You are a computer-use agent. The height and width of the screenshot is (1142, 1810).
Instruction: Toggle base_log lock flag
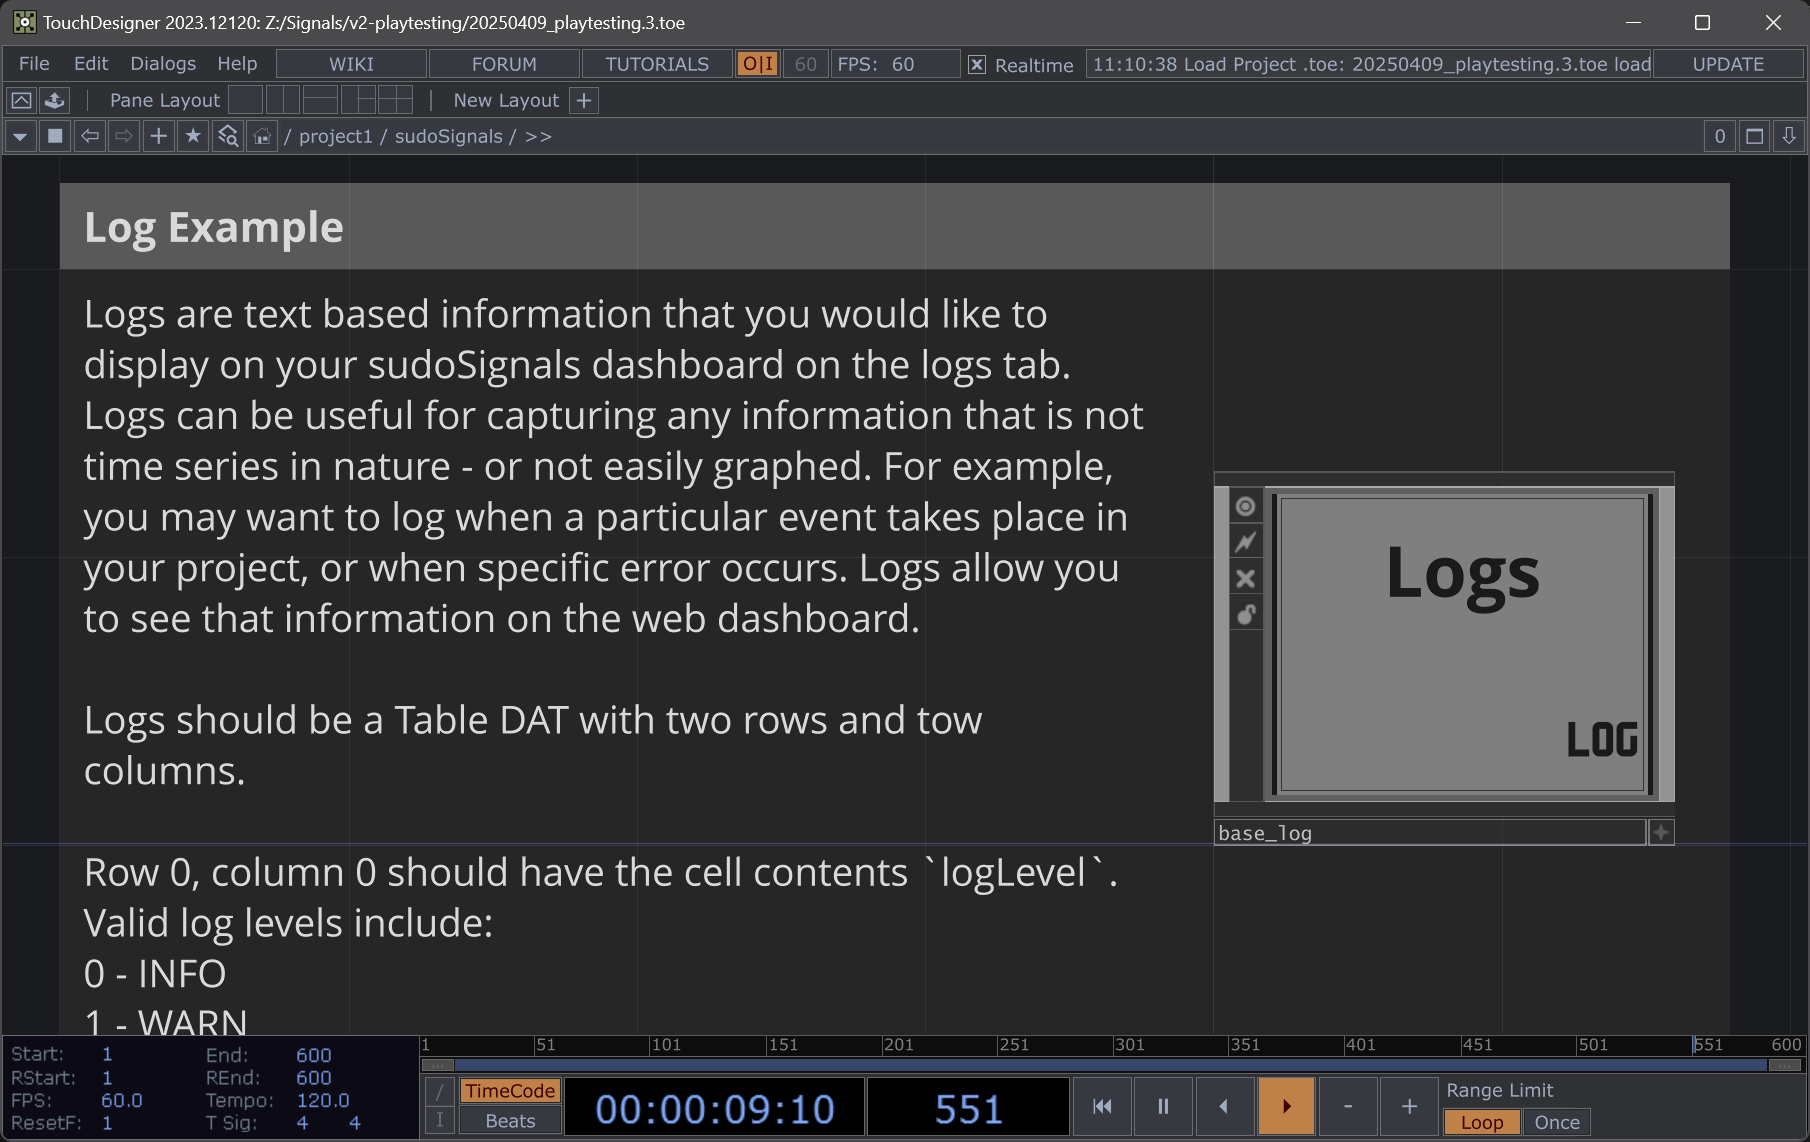[1245, 614]
